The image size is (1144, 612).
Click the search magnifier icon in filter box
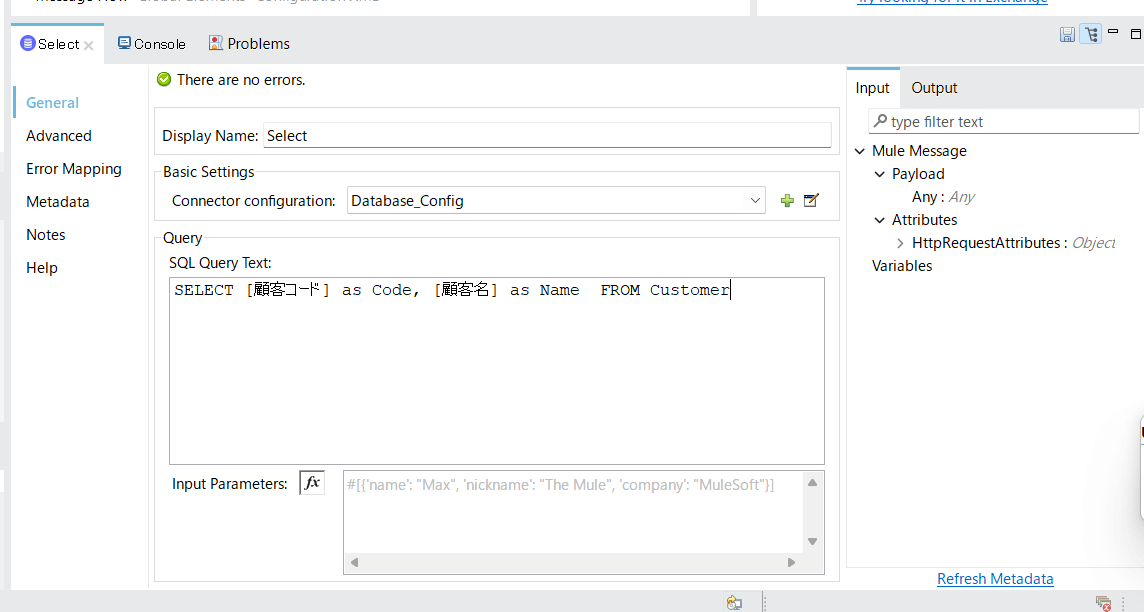(x=881, y=121)
